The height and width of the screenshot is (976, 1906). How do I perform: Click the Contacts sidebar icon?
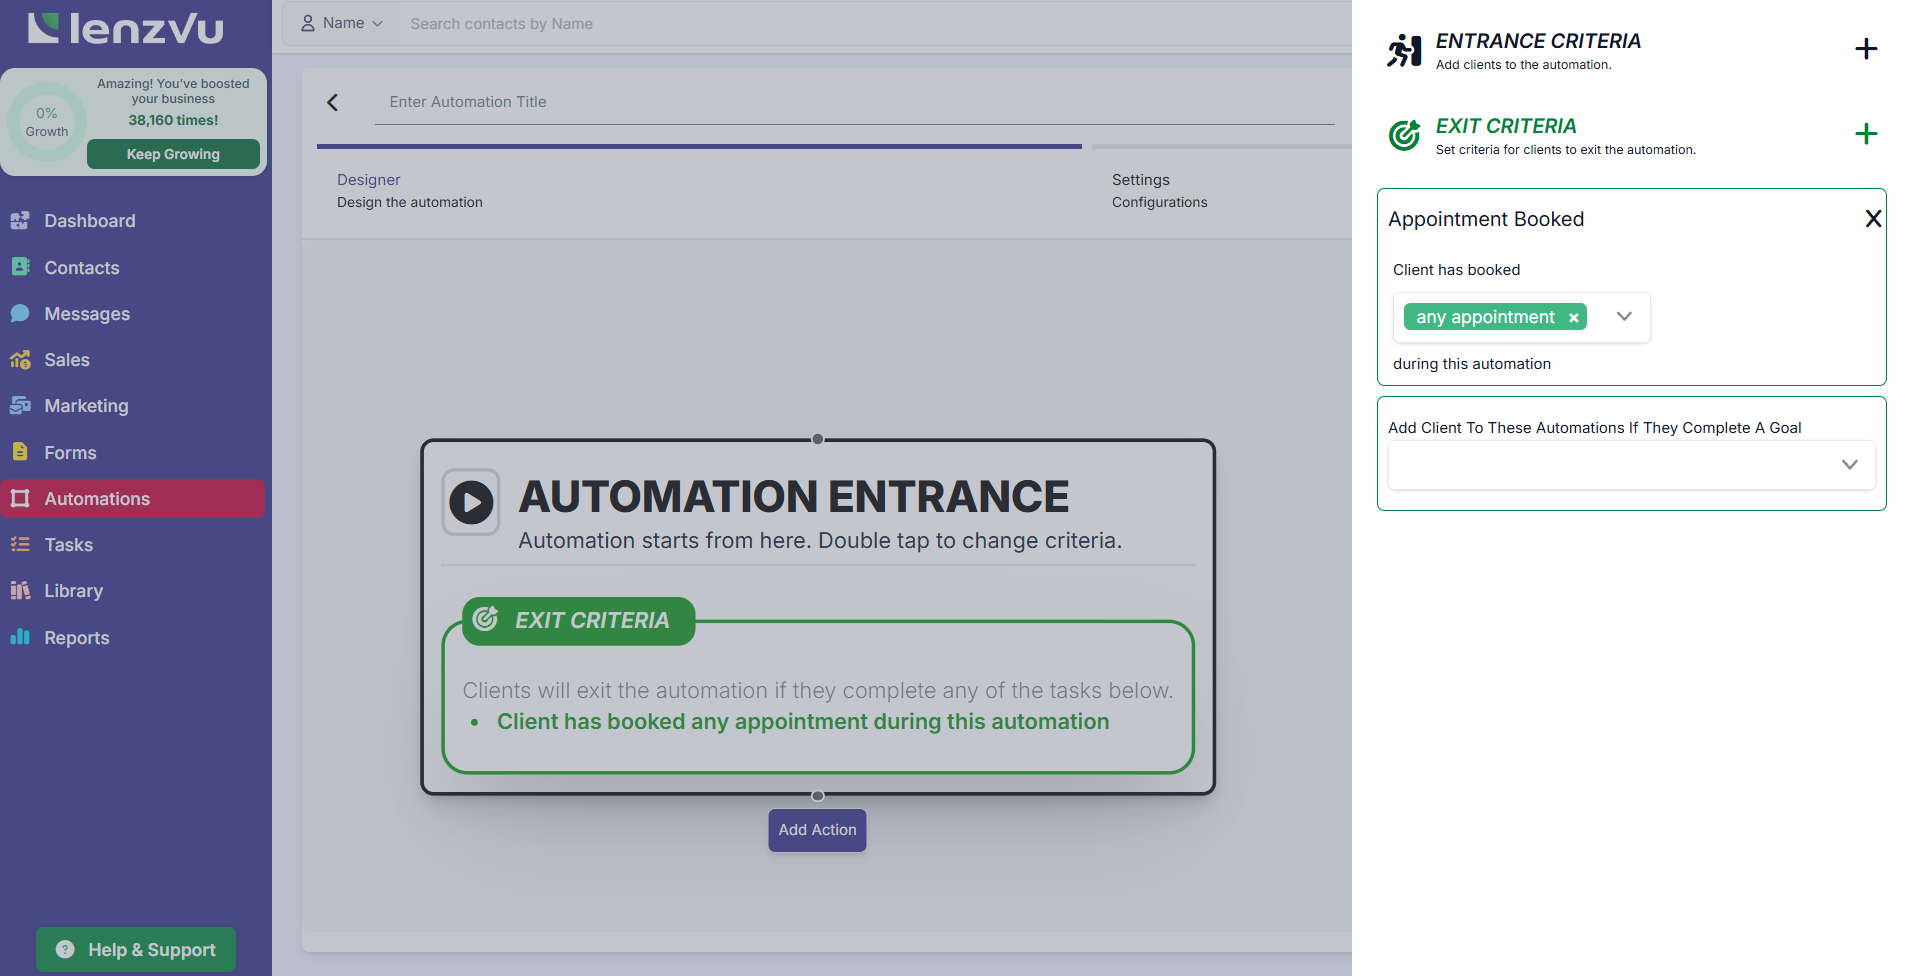20,267
